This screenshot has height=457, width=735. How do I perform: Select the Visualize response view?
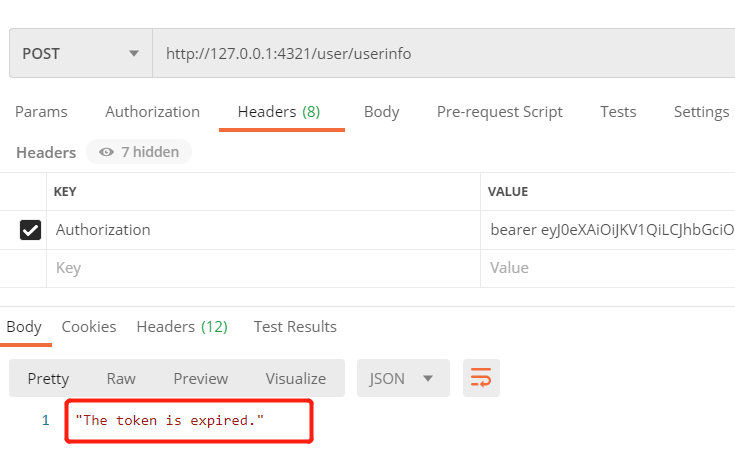295,378
